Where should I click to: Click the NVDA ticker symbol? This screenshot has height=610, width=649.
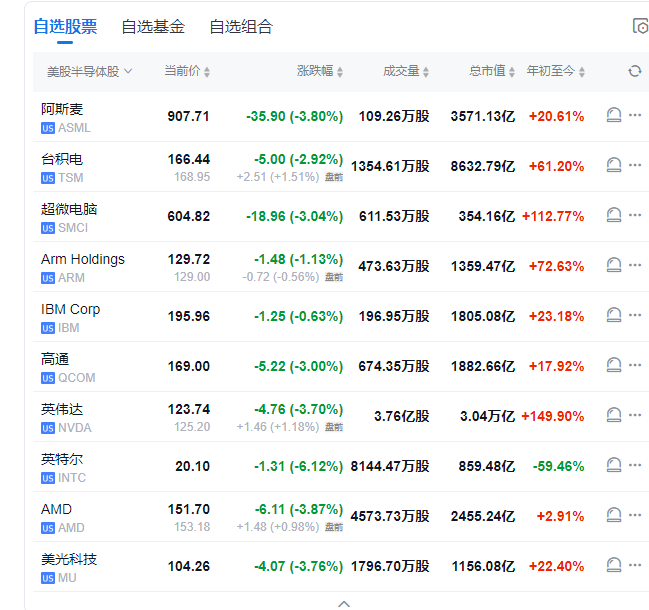[x=75, y=428]
